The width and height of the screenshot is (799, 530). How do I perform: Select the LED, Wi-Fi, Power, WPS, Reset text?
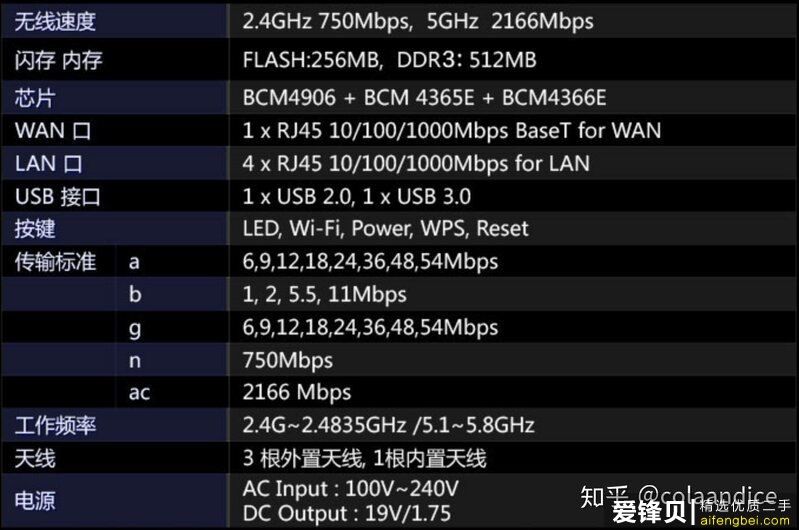(x=385, y=229)
